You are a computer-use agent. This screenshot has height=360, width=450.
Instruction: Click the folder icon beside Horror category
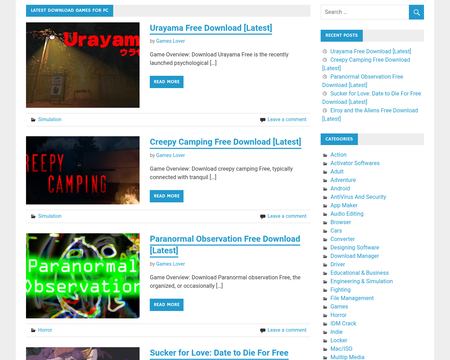tap(325, 316)
